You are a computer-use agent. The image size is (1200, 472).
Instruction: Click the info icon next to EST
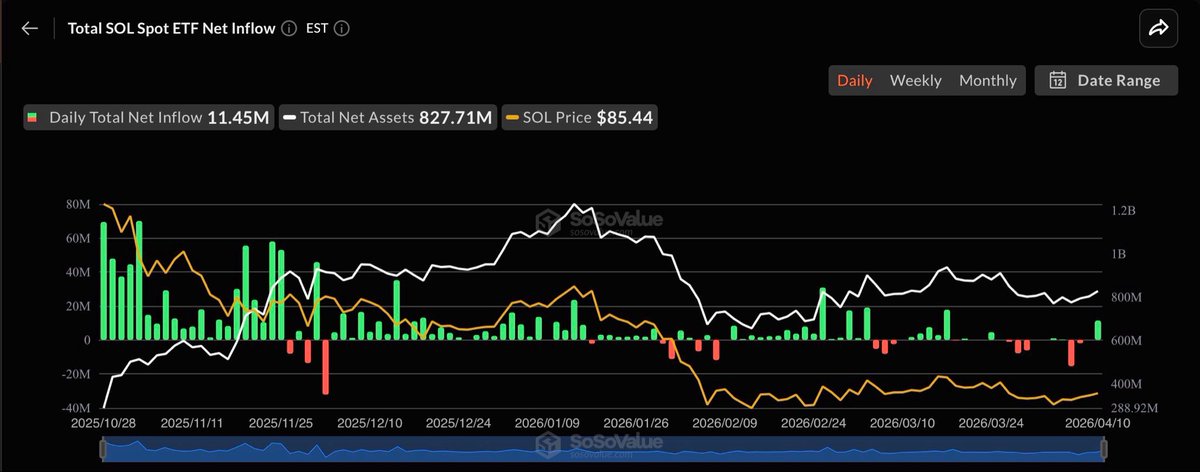coord(341,29)
